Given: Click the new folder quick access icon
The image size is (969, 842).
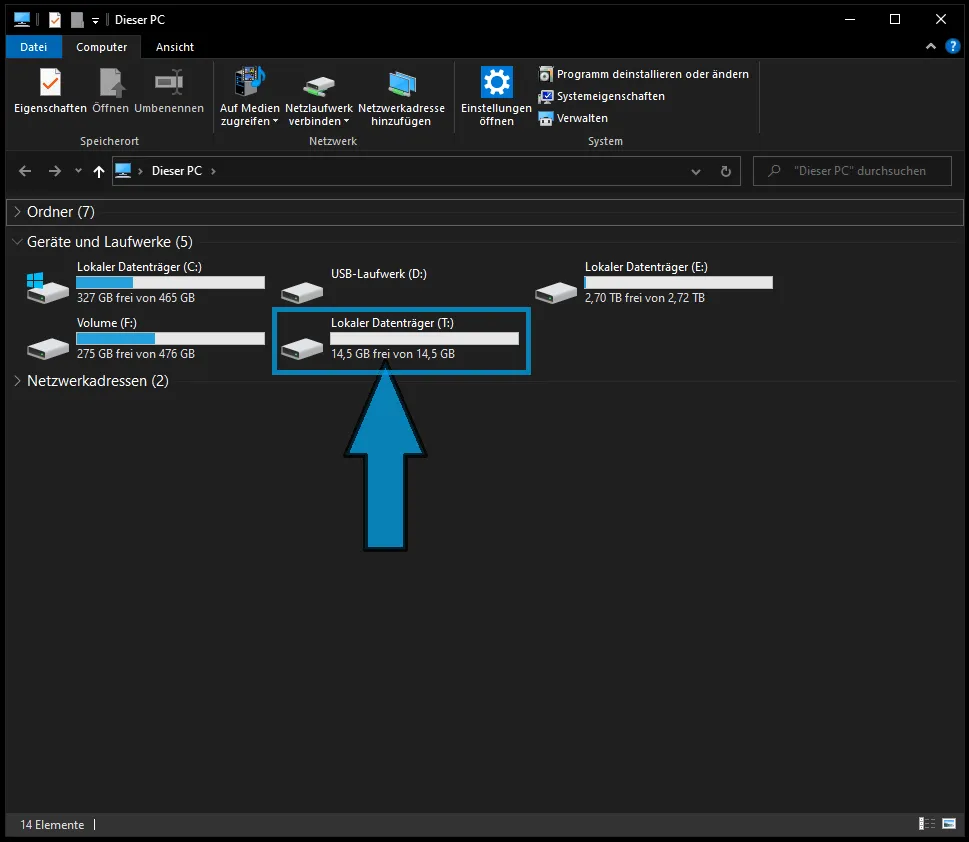Looking at the screenshot, I should 77,20.
